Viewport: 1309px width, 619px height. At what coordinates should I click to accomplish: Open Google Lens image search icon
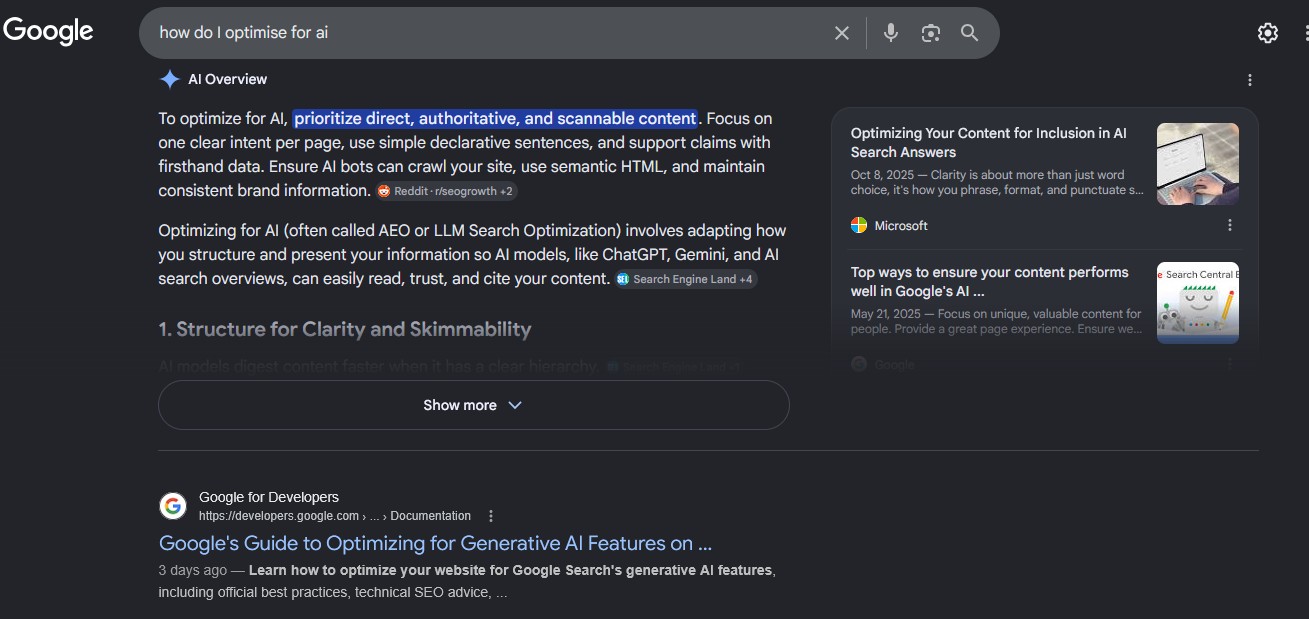coord(930,33)
